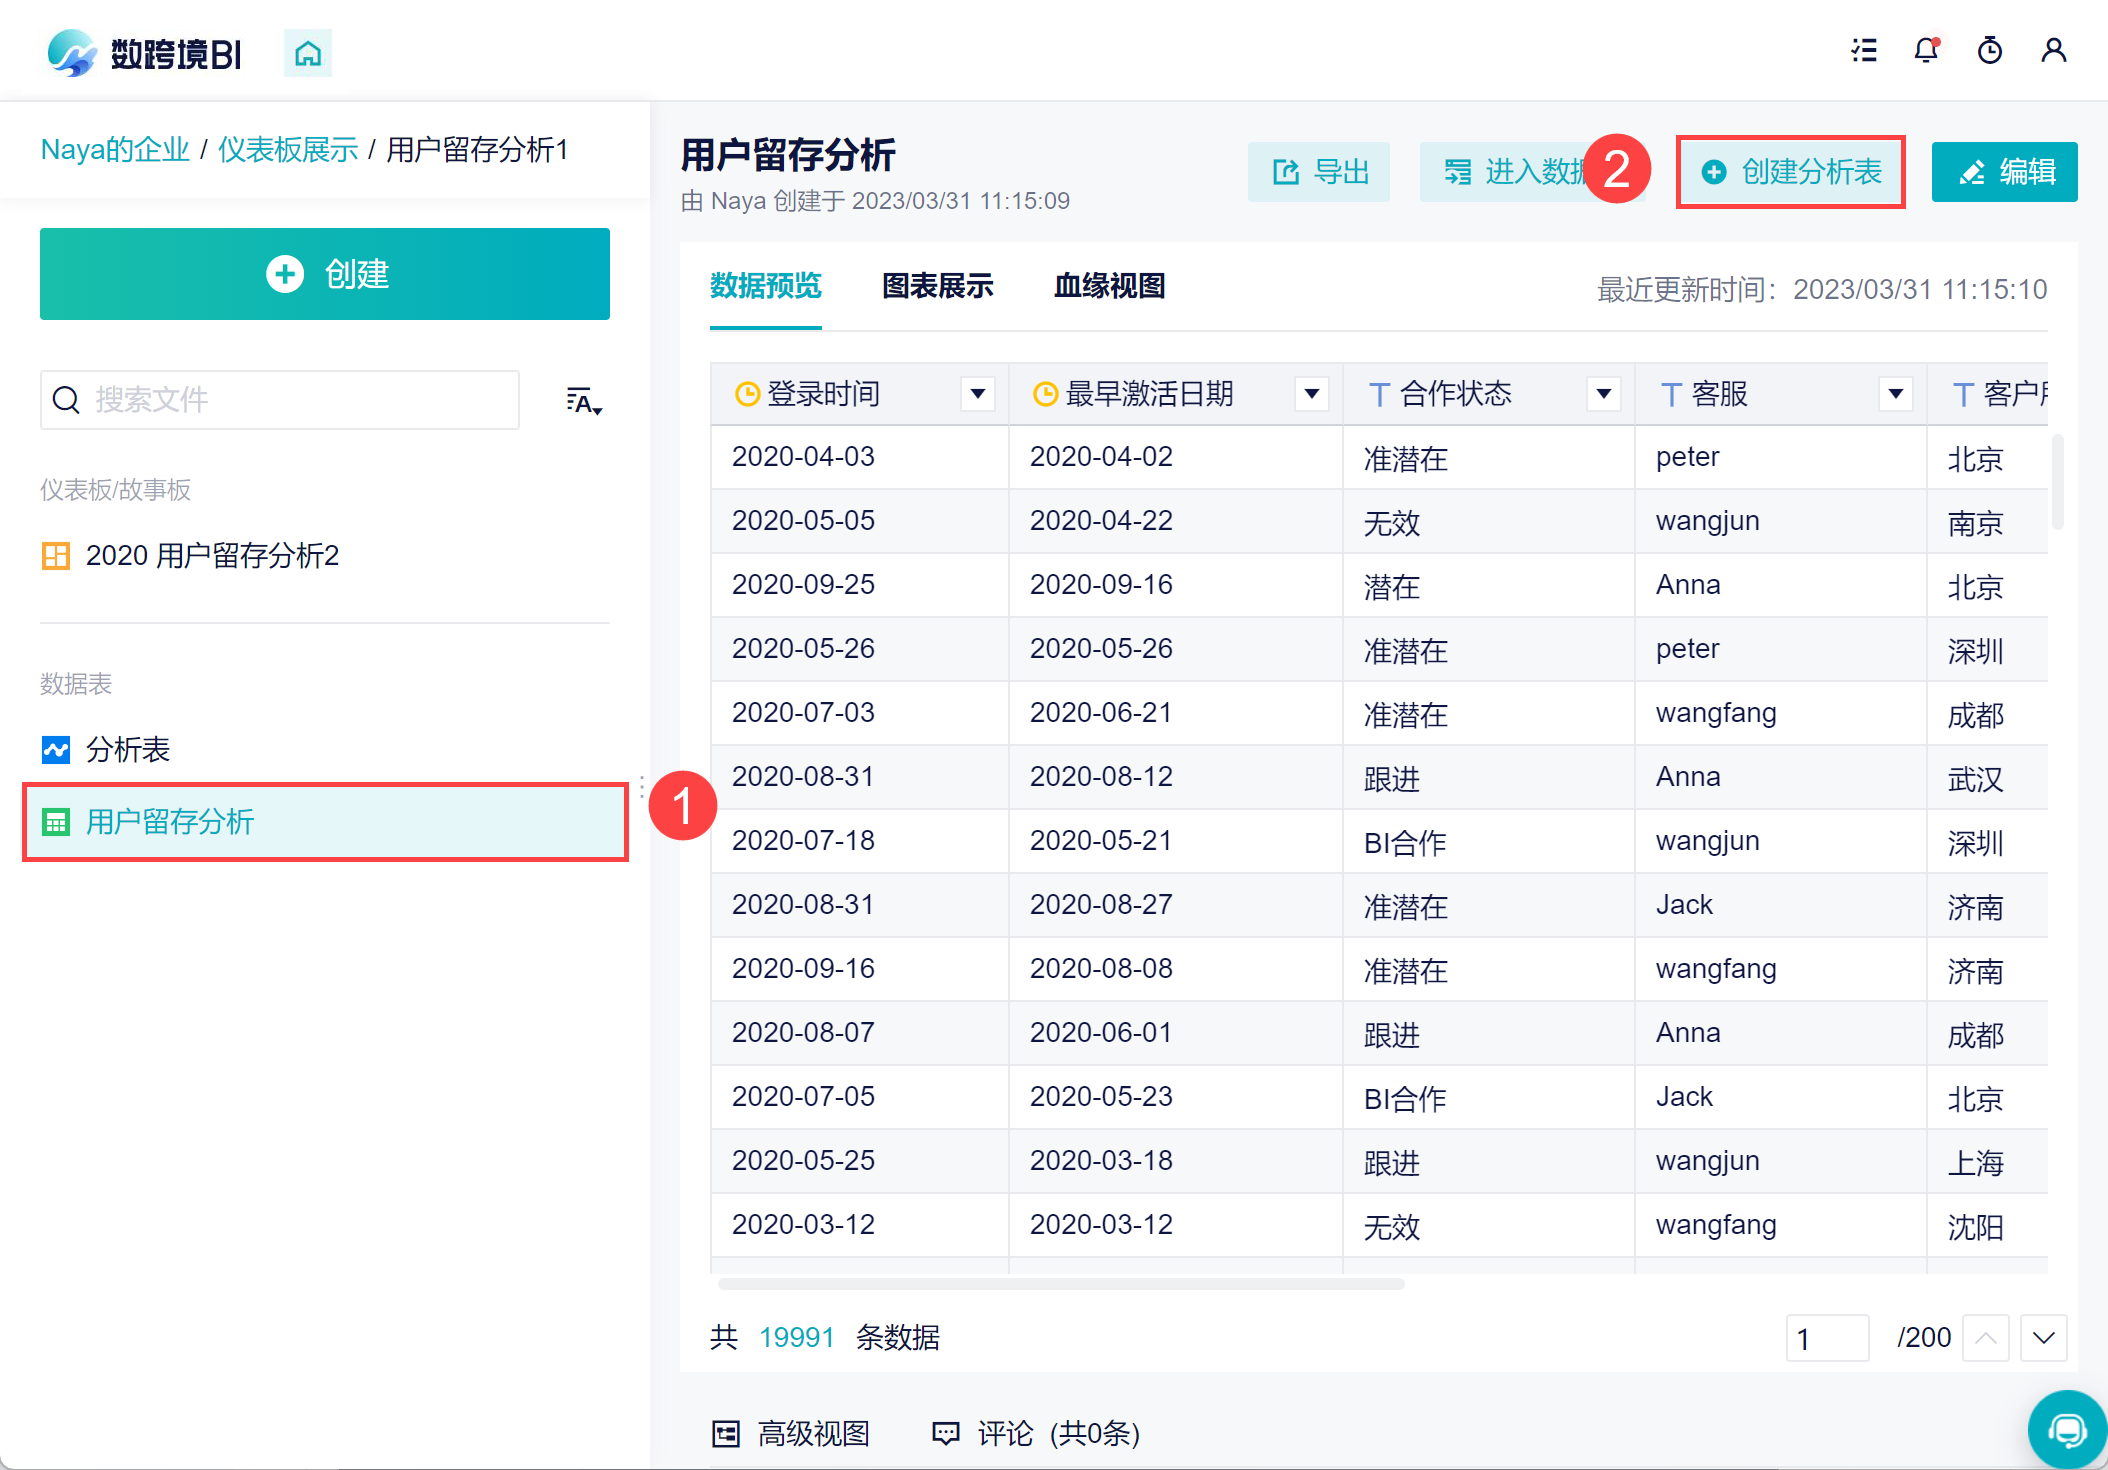
Task: Open the user profile icon
Action: 2053,51
